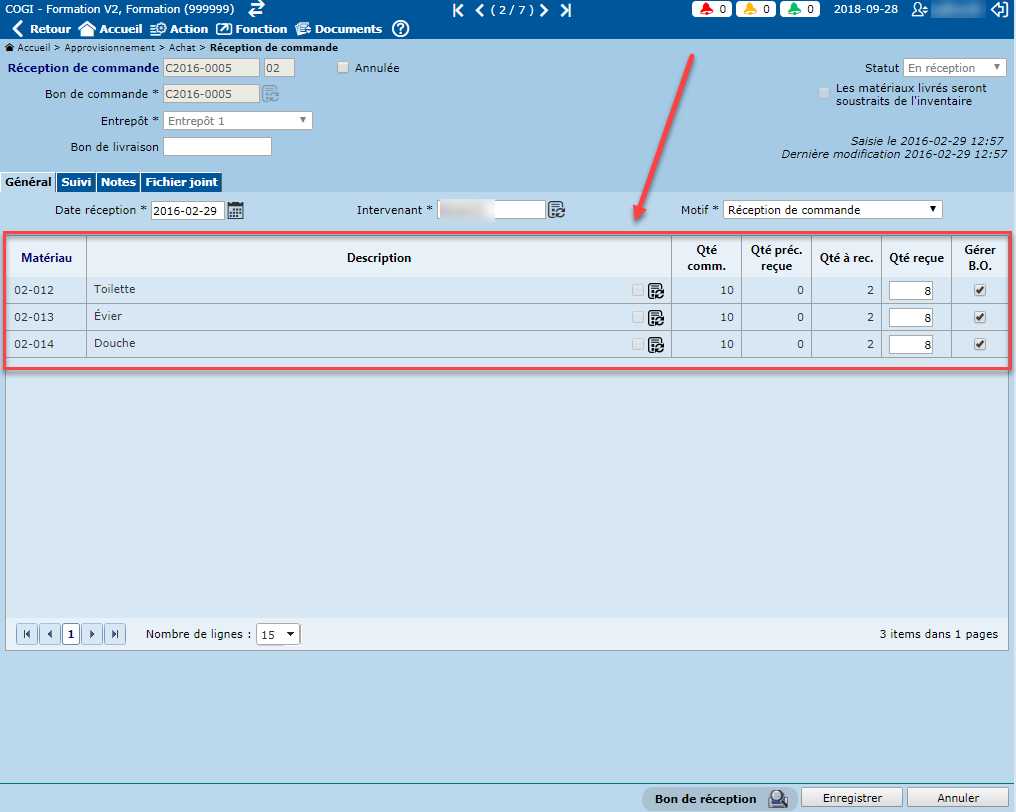Click the lookup icon next to Intervenant field
1016x812 pixels.
coord(557,210)
